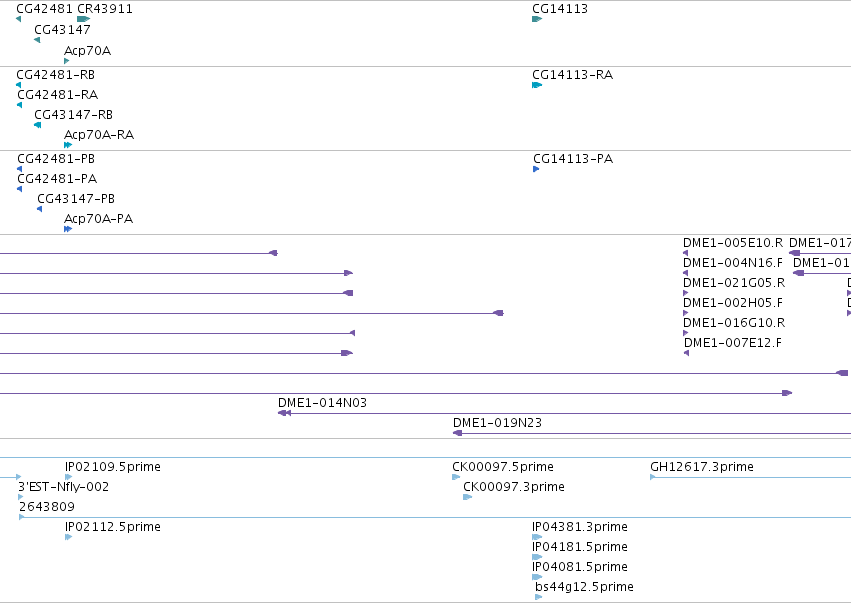Click the arrowhead at DME1-019N23 feature start
The image size is (851, 603).
click(x=458, y=433)
